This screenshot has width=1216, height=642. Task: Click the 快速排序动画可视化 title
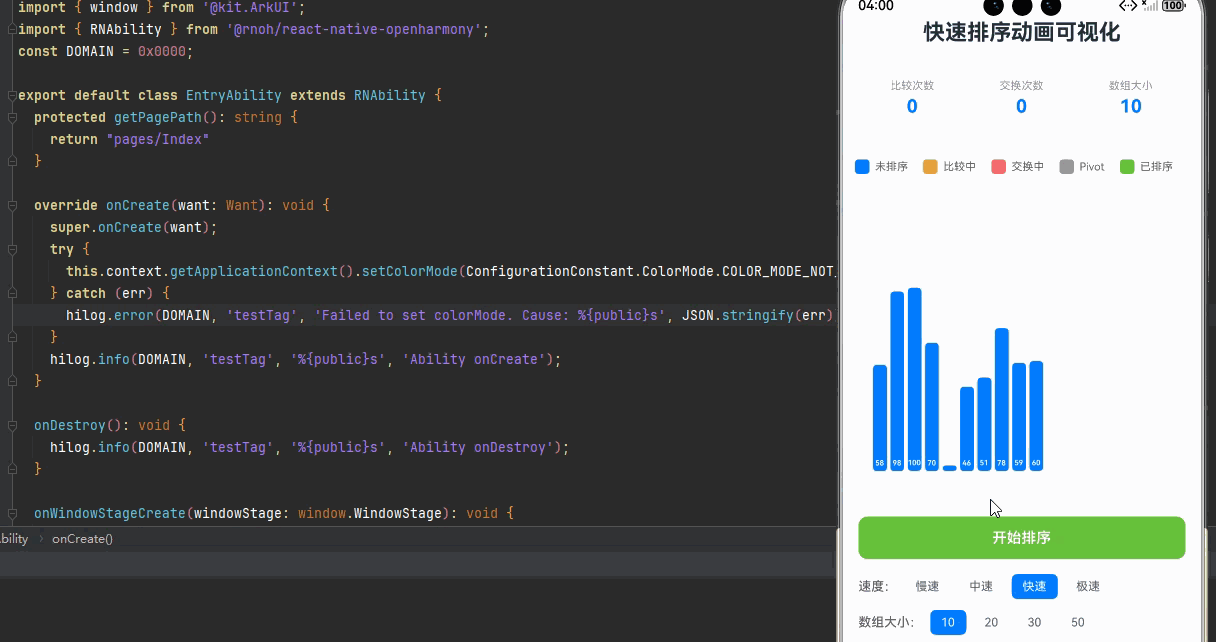point(1021,32)
